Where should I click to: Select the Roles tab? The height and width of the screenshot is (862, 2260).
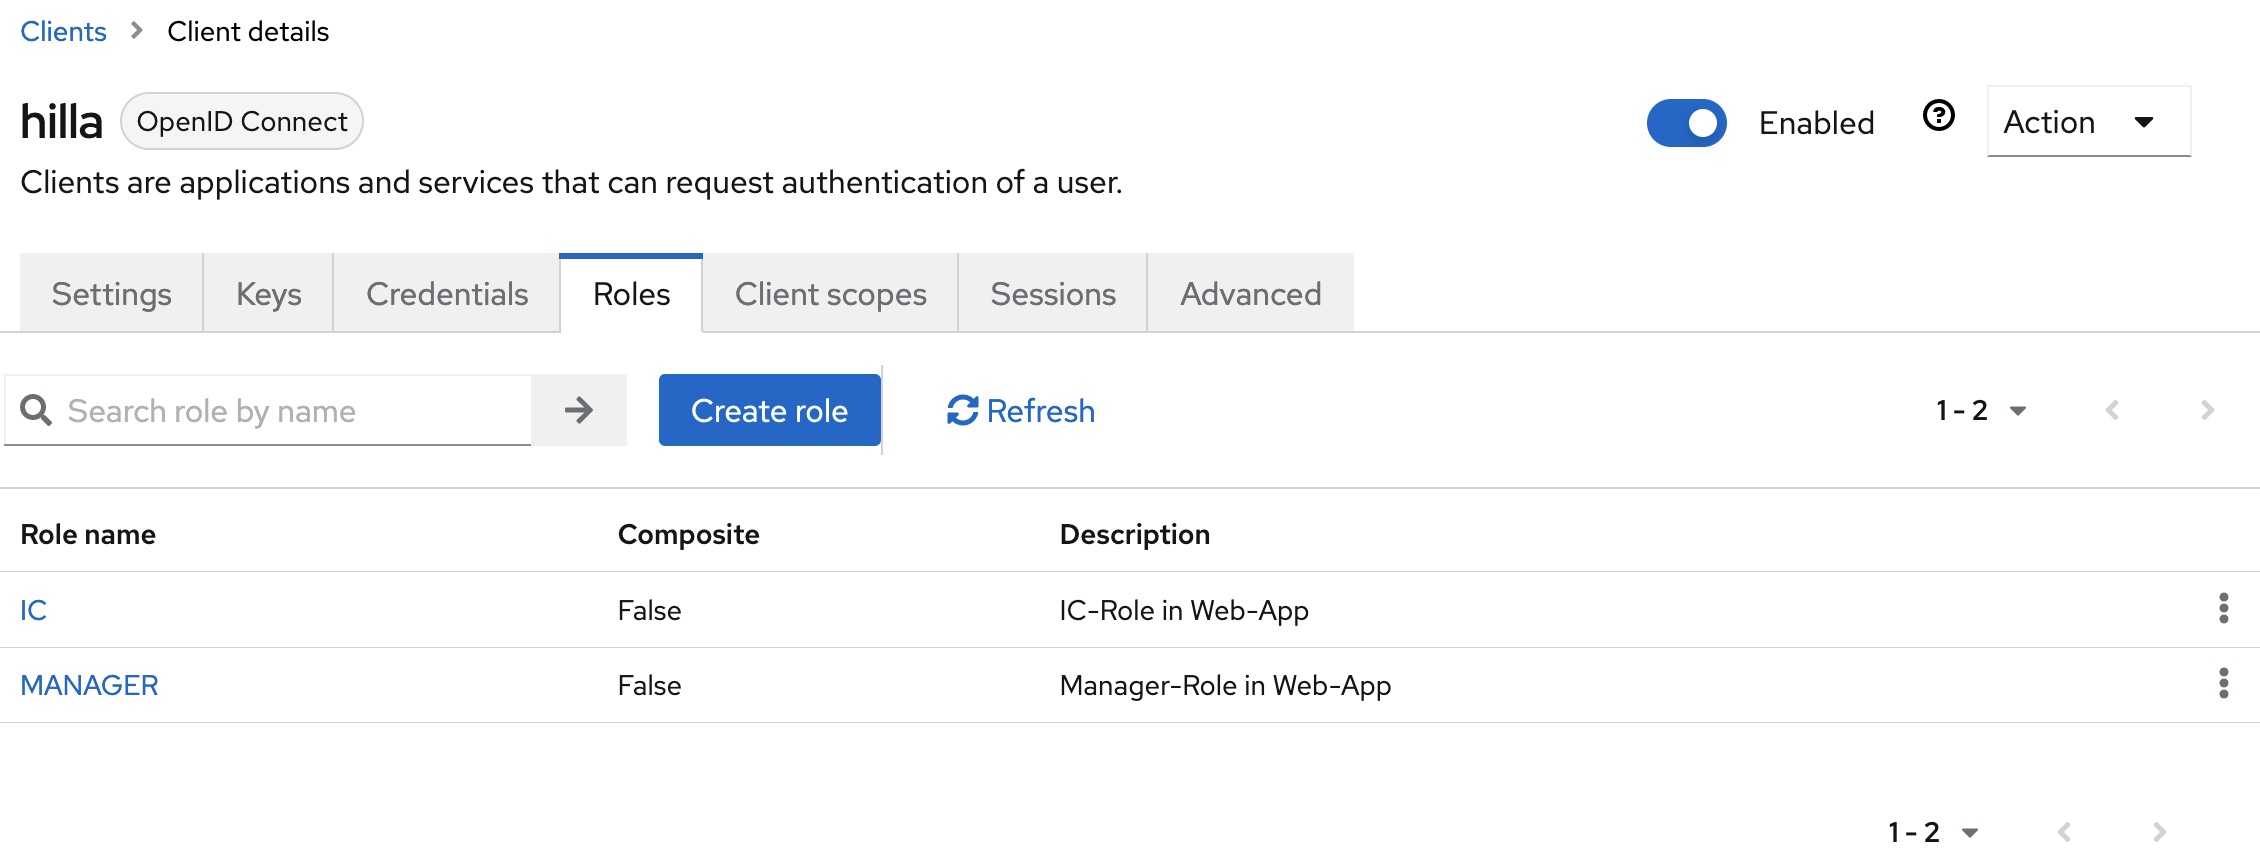point(631,294)
